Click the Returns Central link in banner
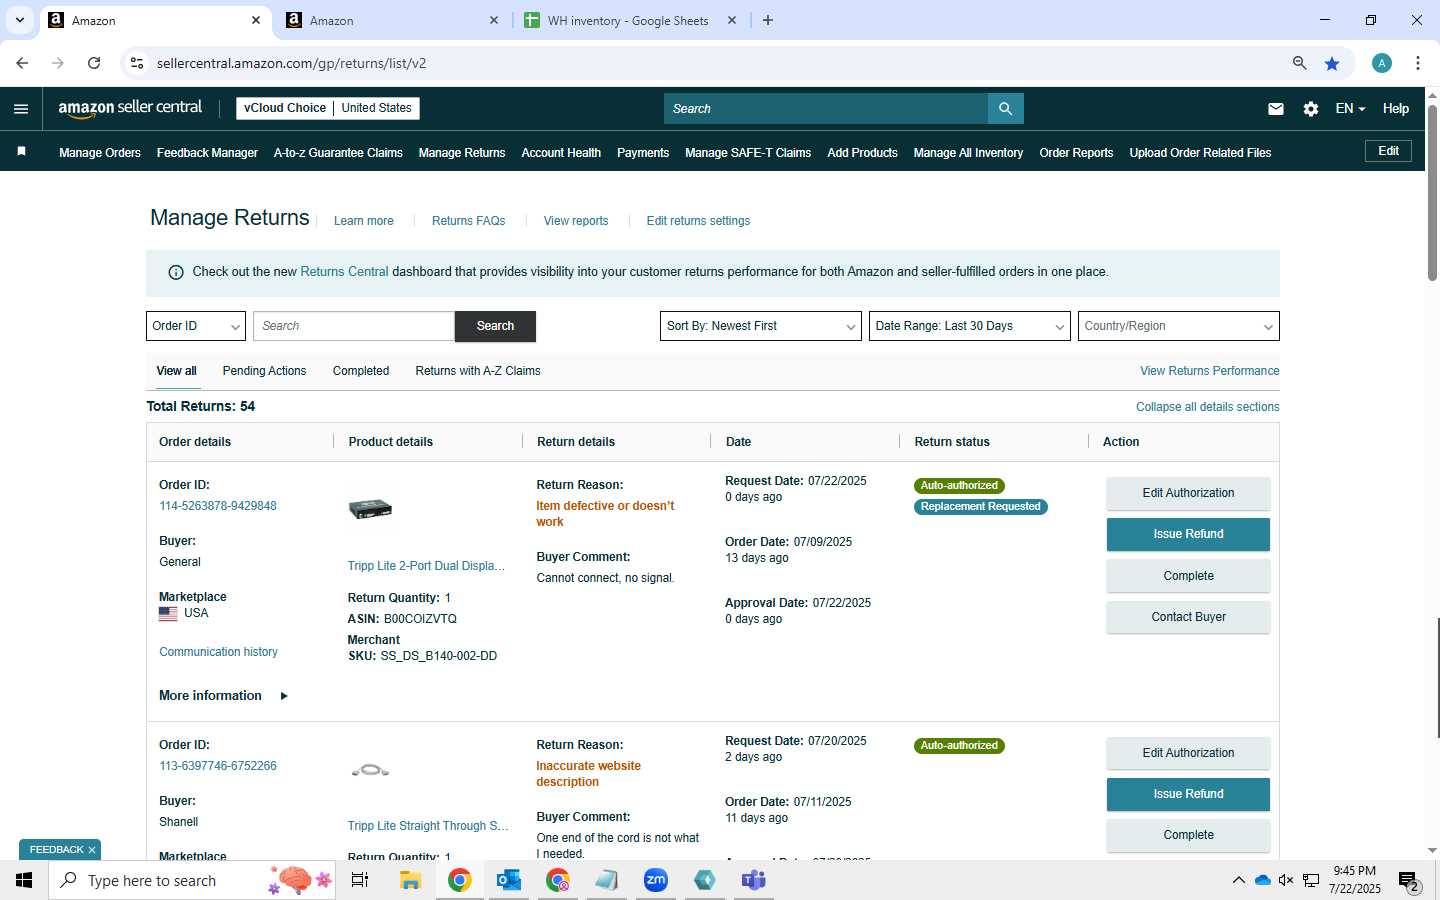Screen dimensions: 1440x900 click(344, 272)
